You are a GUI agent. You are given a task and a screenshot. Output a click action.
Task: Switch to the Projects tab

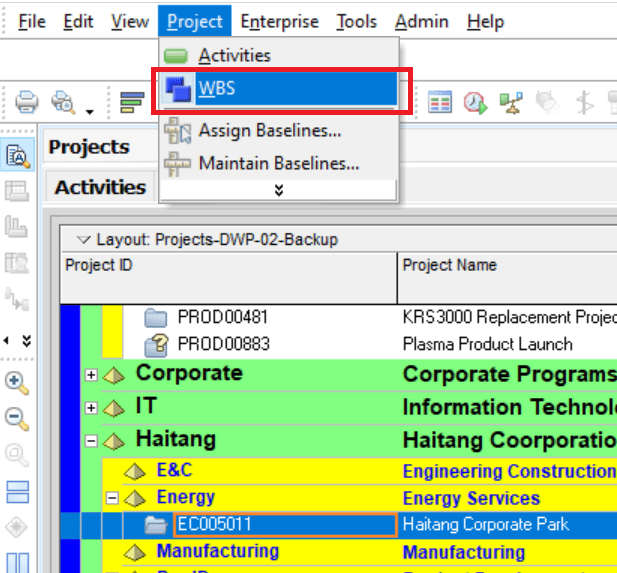coord(89,147)
